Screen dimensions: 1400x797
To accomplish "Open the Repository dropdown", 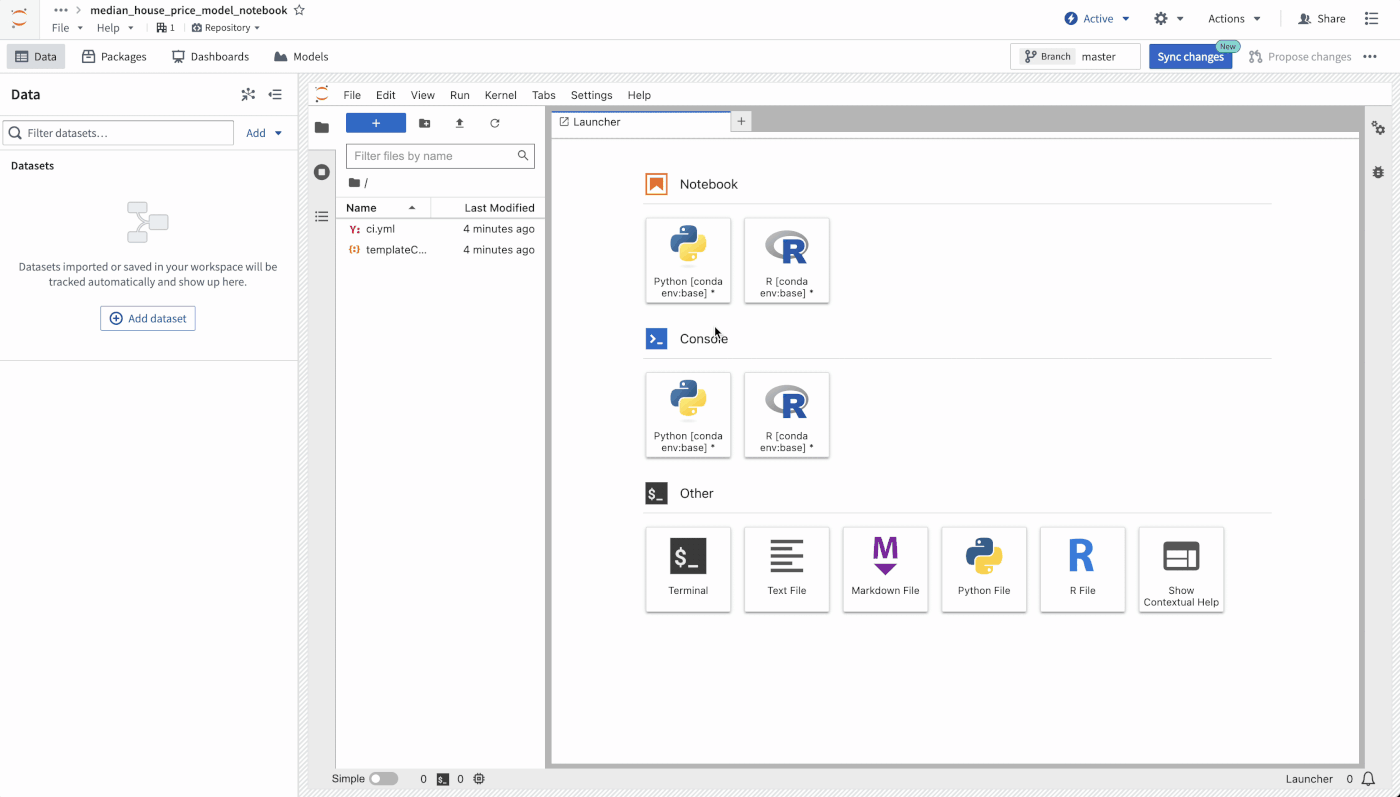I will tap(226, 28).
